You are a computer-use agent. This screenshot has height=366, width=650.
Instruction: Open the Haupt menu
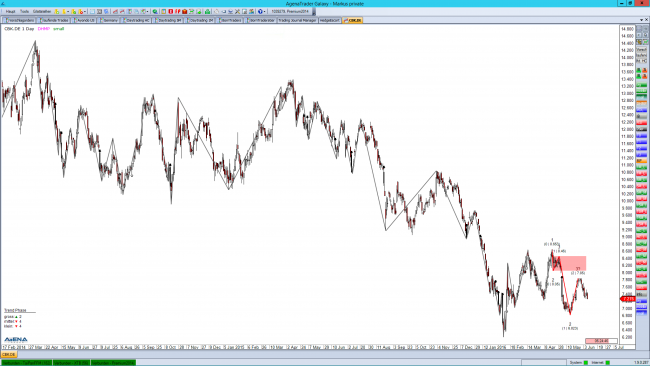pyautogui.click(x=10, y=11)
